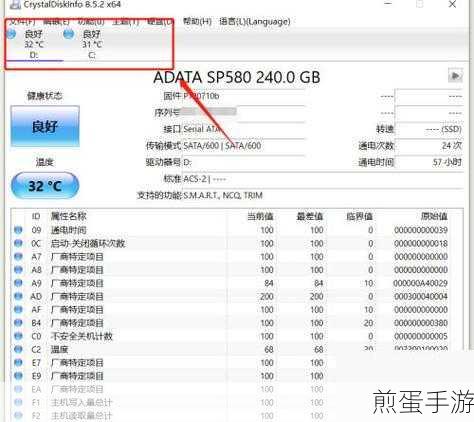Click the firmware 固件 value field
Viewport: 474px width, 422px height.
tap(244, 96)
